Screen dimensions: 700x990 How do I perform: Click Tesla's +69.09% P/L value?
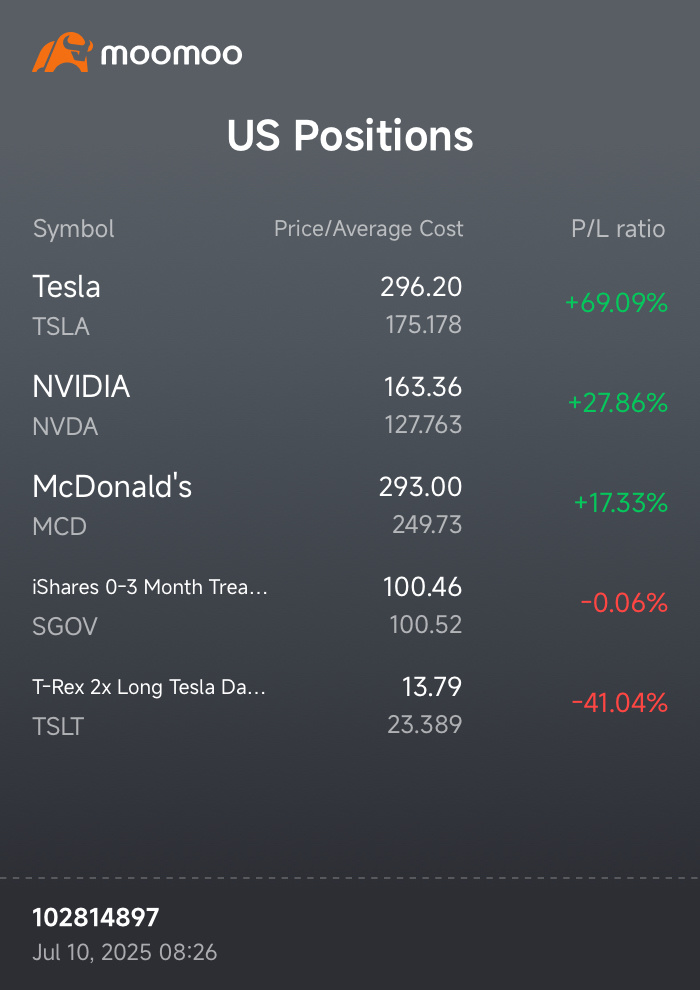[617, 303]
